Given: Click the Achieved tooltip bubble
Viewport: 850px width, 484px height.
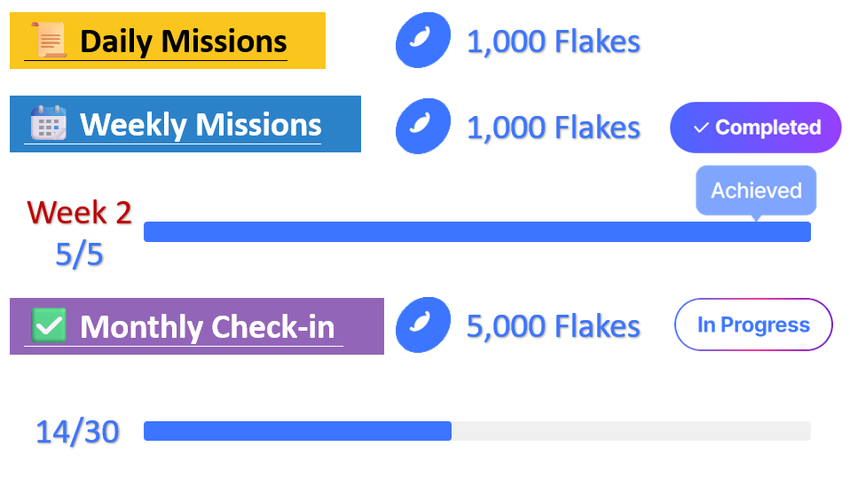Looking at the screenshot, I should 756,190.
